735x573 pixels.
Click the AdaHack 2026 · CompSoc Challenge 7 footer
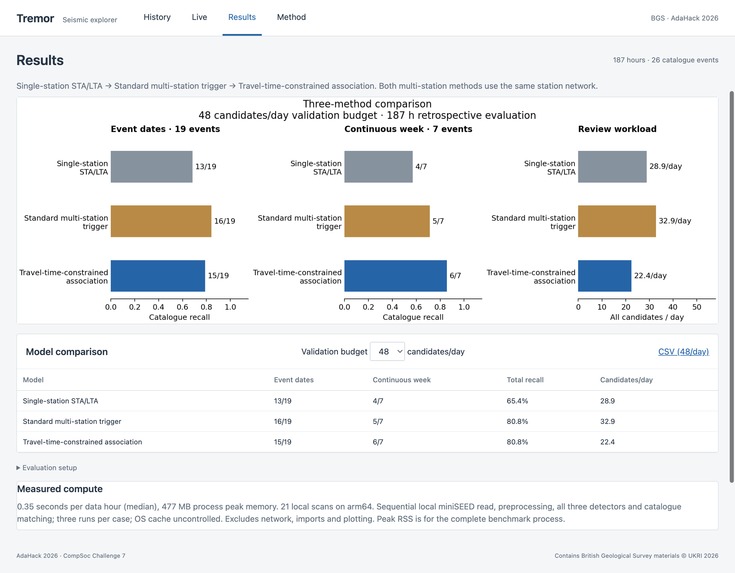71,556
